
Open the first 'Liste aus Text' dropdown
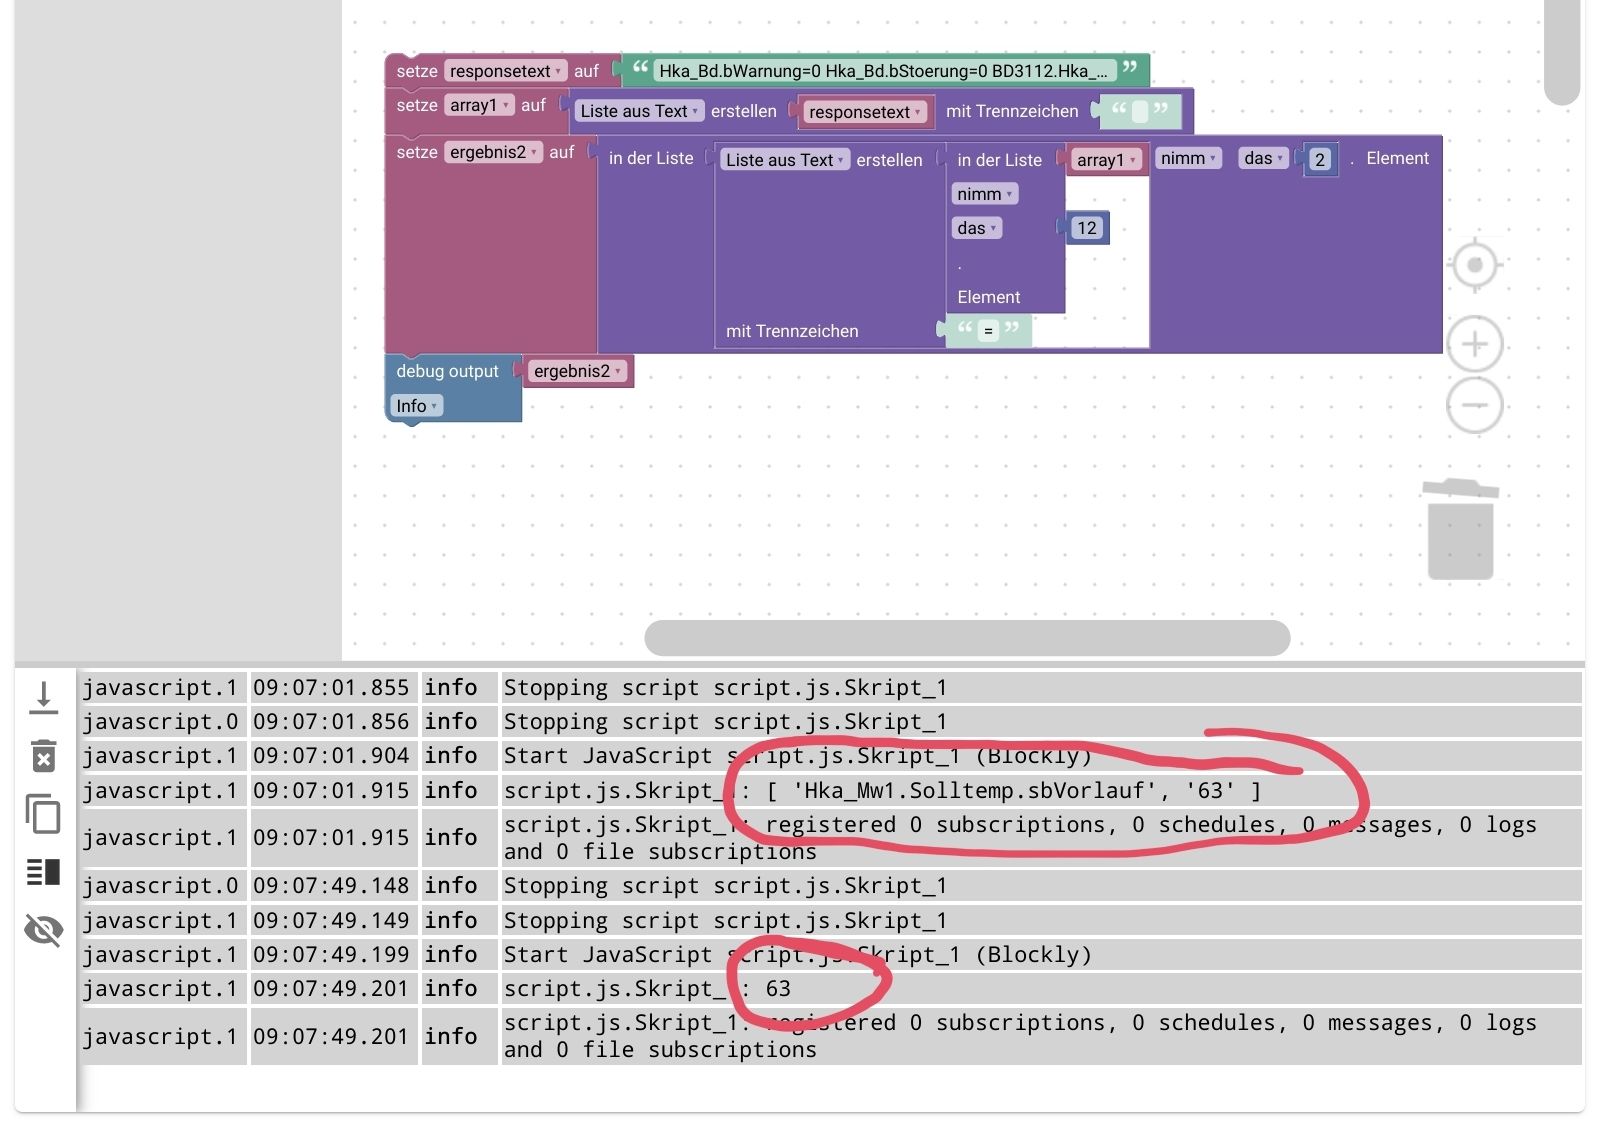pos(639,111)
